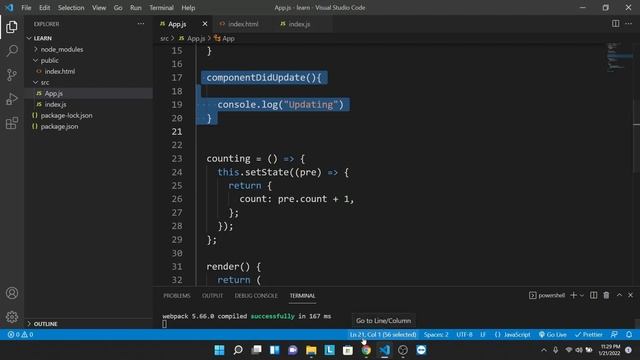The width and height of the screenshot is (640, 360).
Task: Open the Help menu
Action: tap(188, 8)
